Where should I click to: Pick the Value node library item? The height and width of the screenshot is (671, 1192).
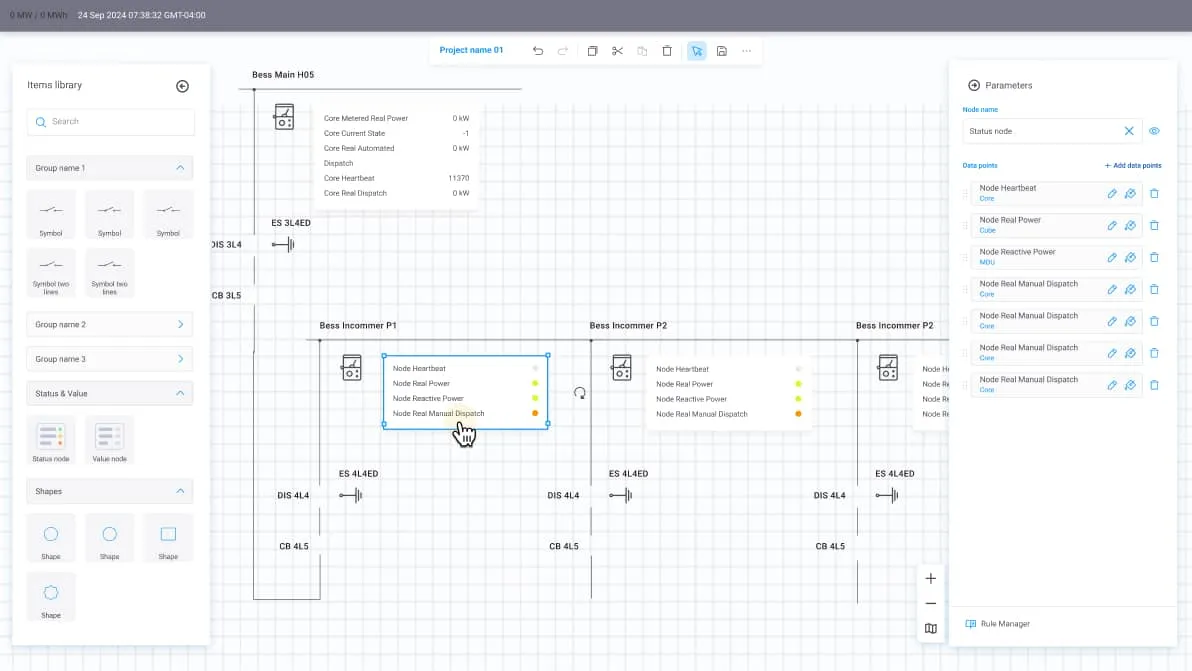click(x=109, y=442)
